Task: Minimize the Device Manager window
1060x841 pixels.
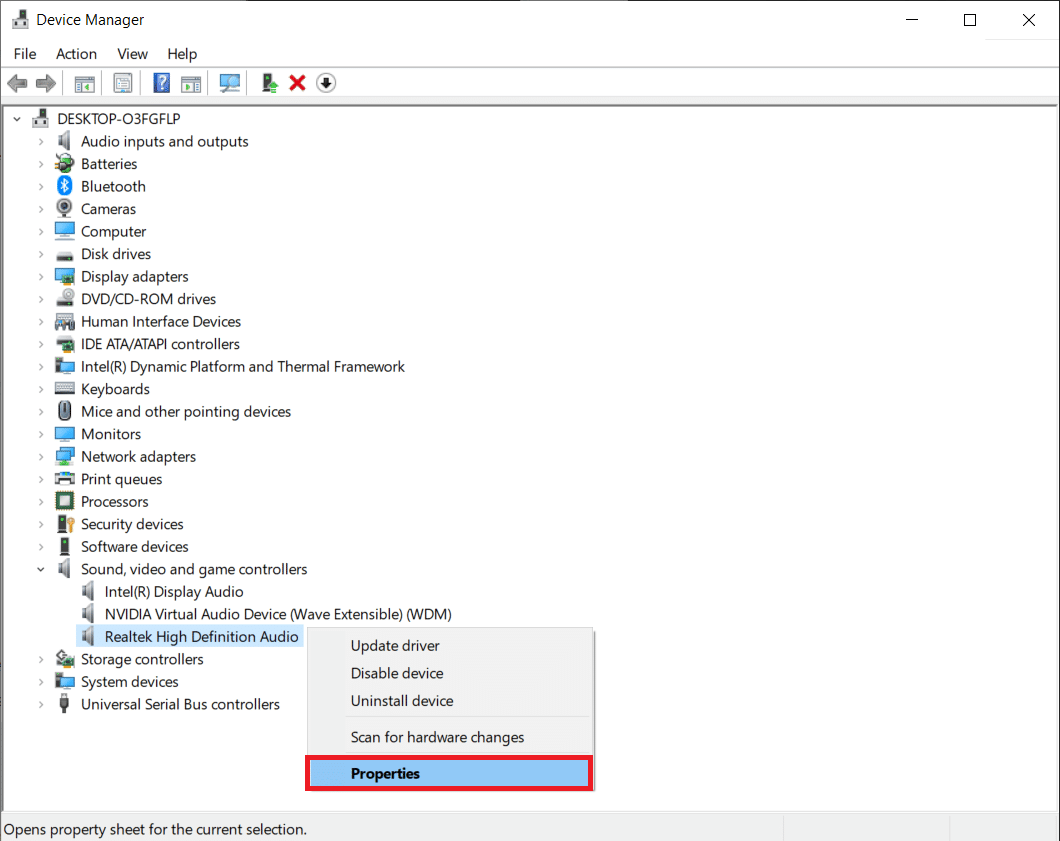Action: 911,20
